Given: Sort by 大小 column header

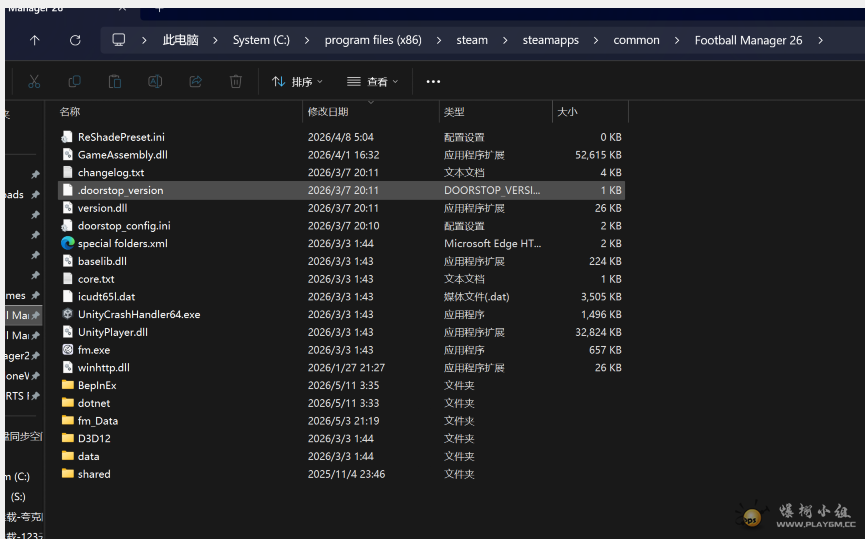Looking at the screenshot, I should click(x=567, y=112).
